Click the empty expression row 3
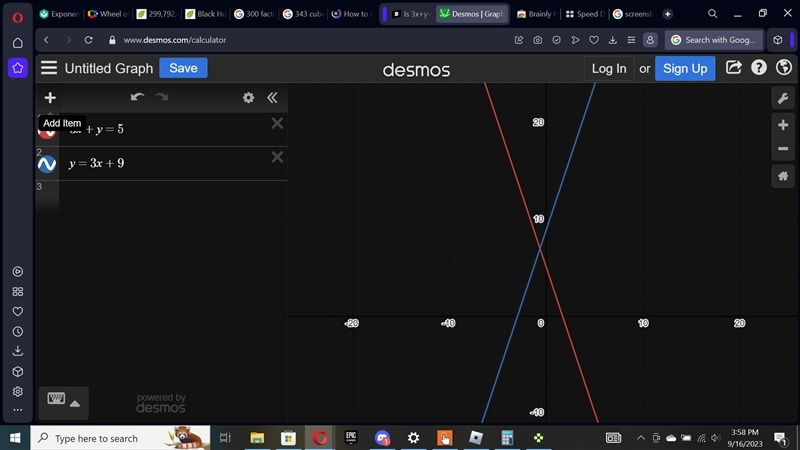 pyautogui.click(x=173, y=196)
